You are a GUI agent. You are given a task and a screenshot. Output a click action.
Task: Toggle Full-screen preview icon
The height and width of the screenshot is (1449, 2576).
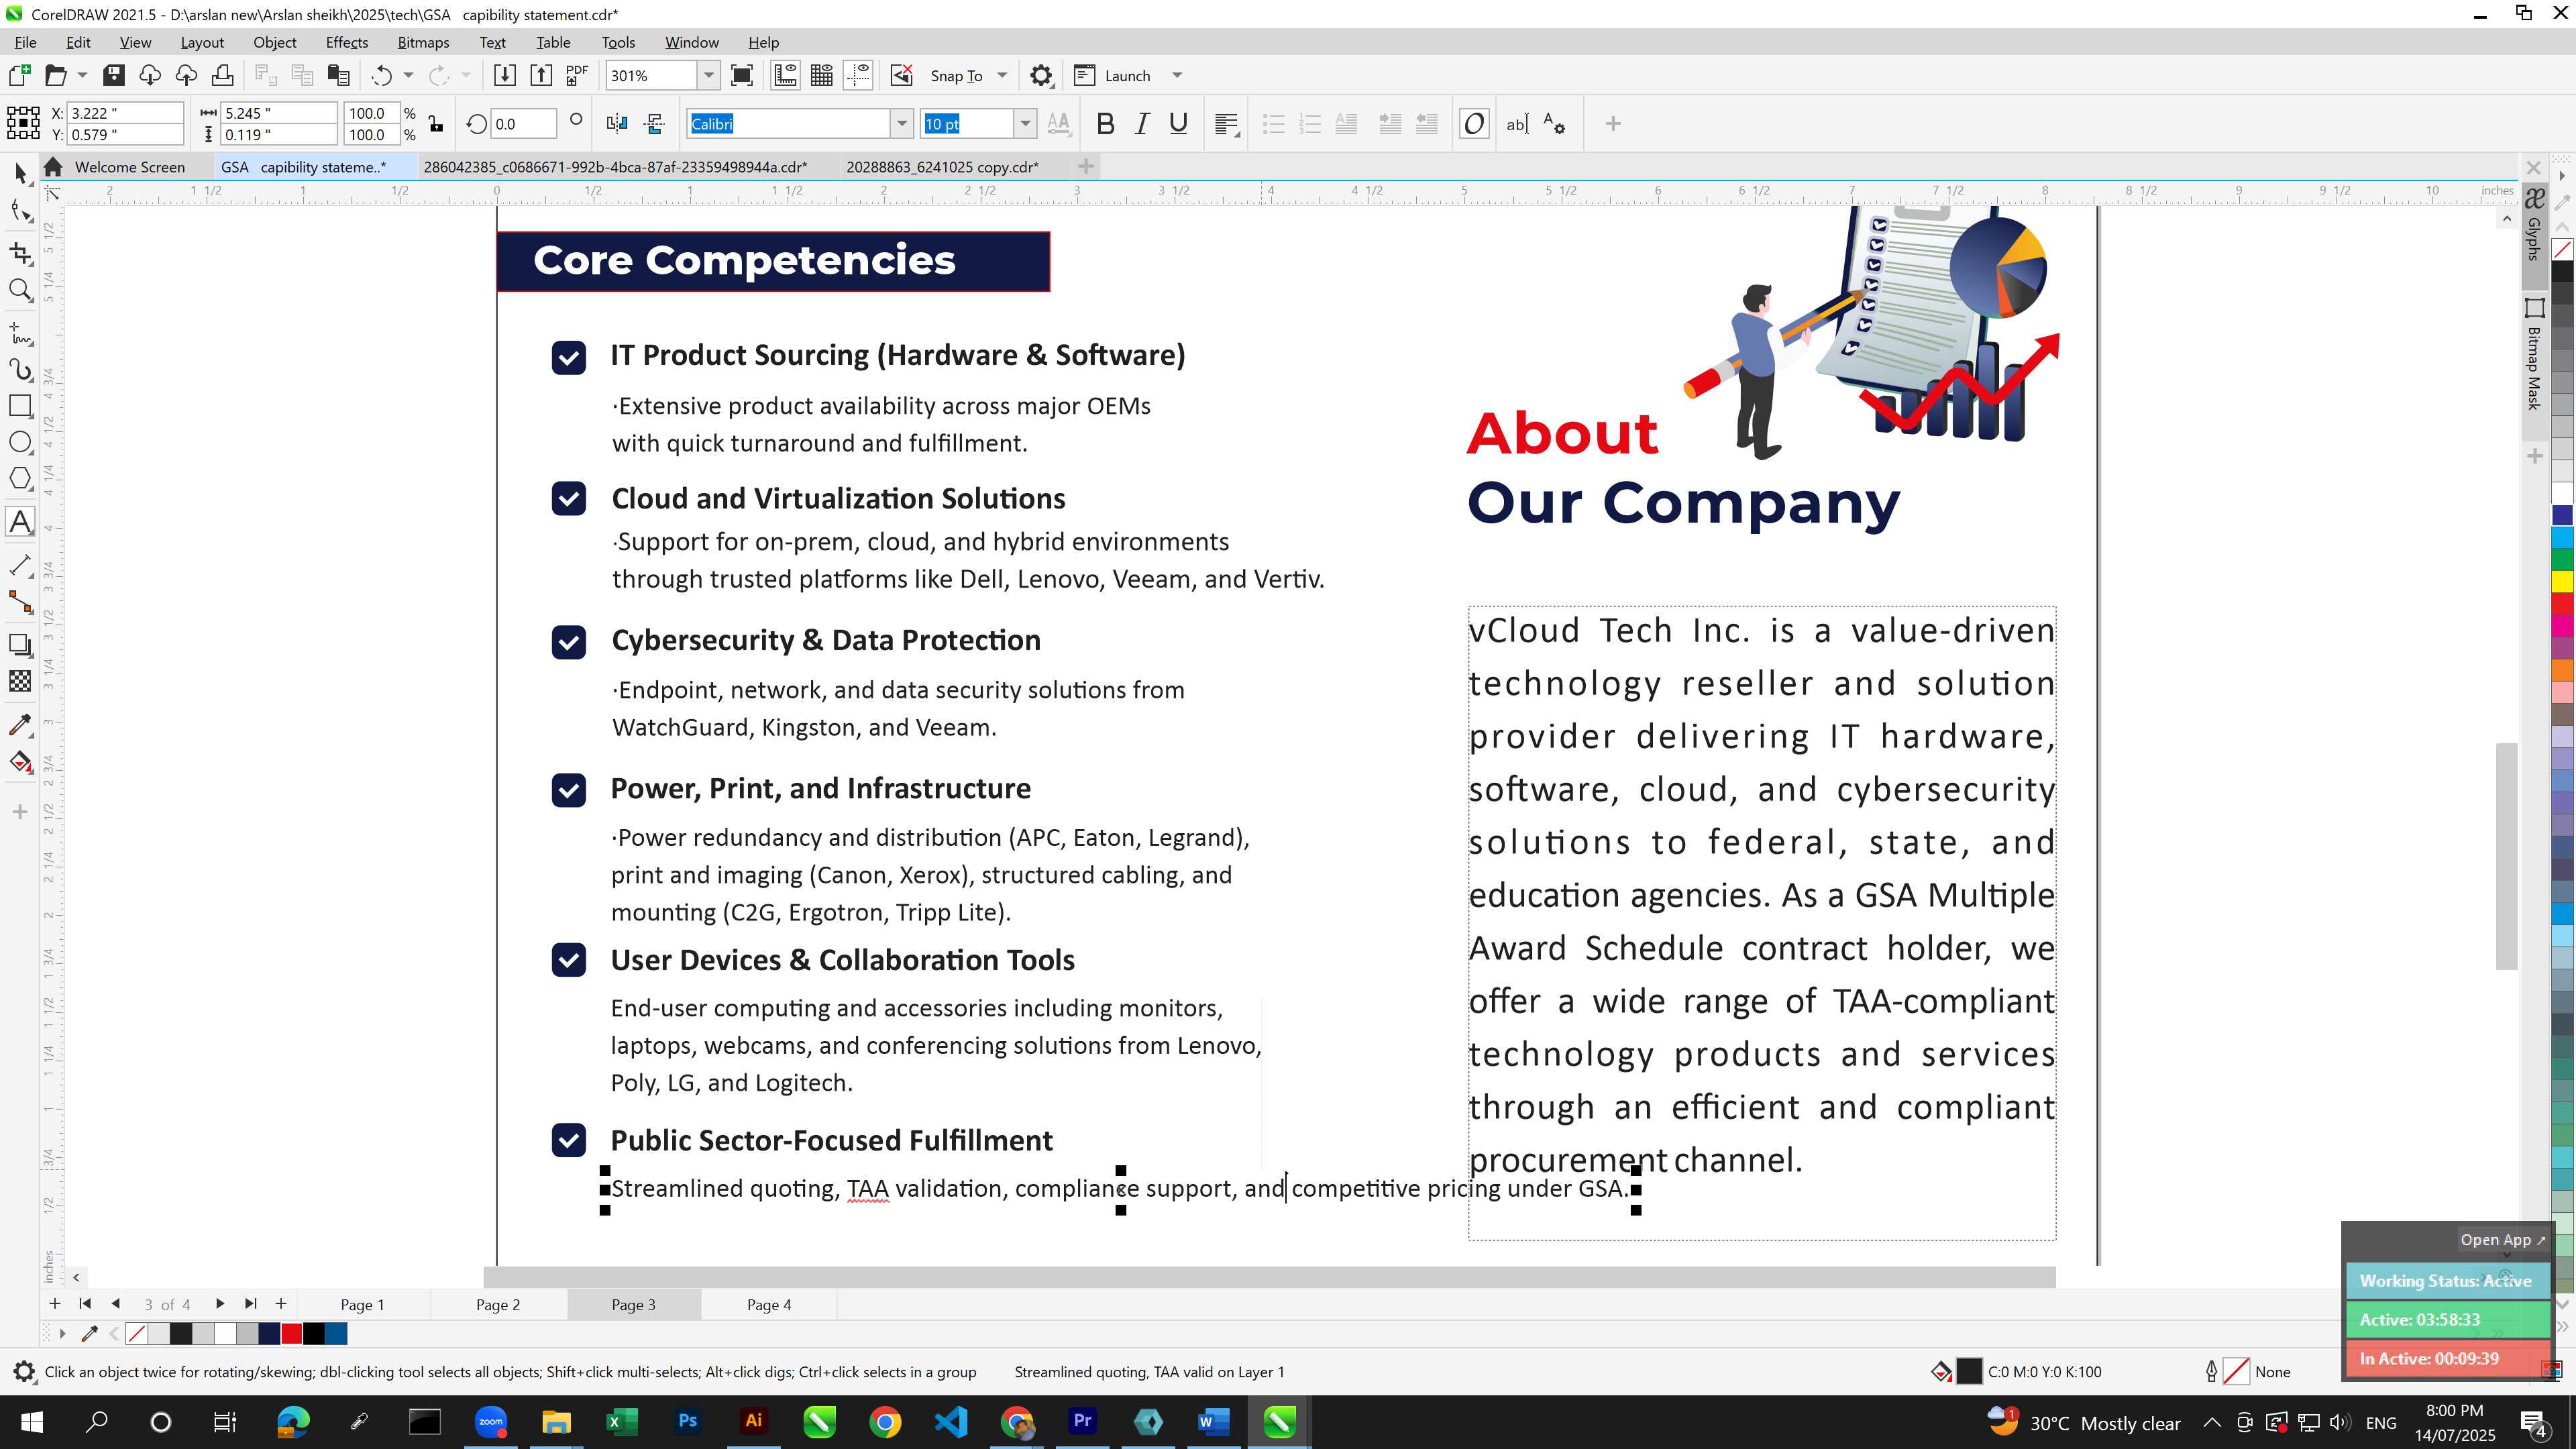(x=742, y=76)
